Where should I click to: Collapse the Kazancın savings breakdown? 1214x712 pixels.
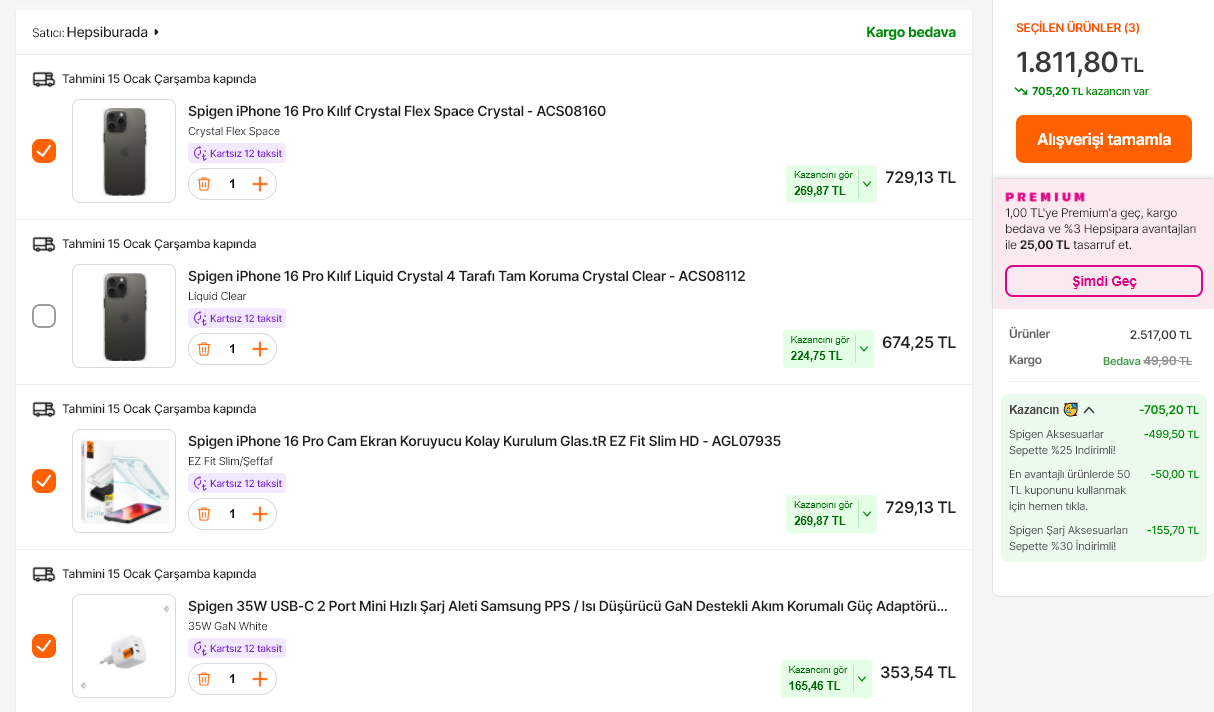[x=1089, y=410]
